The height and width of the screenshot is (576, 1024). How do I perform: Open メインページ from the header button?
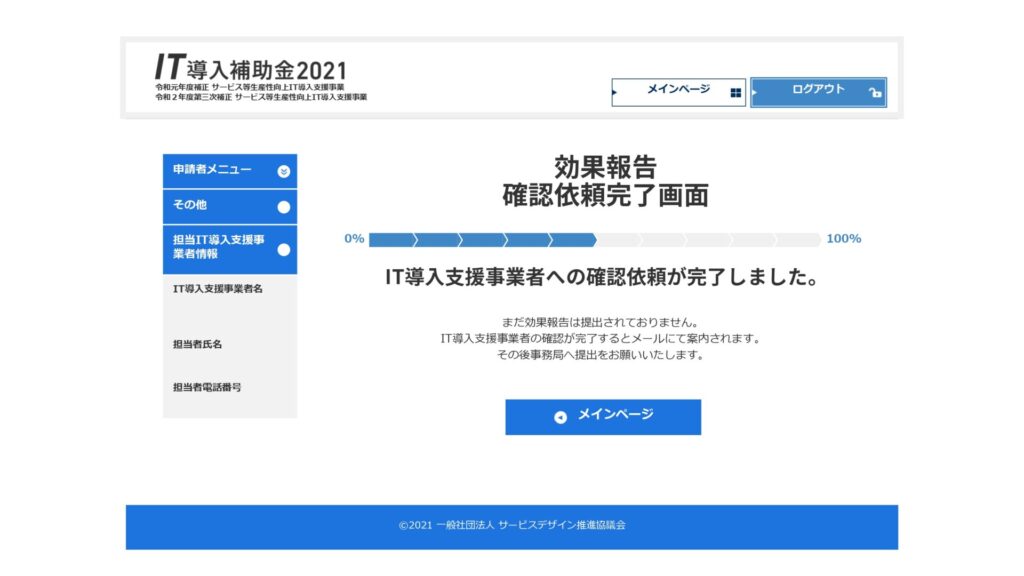point(678,92)
